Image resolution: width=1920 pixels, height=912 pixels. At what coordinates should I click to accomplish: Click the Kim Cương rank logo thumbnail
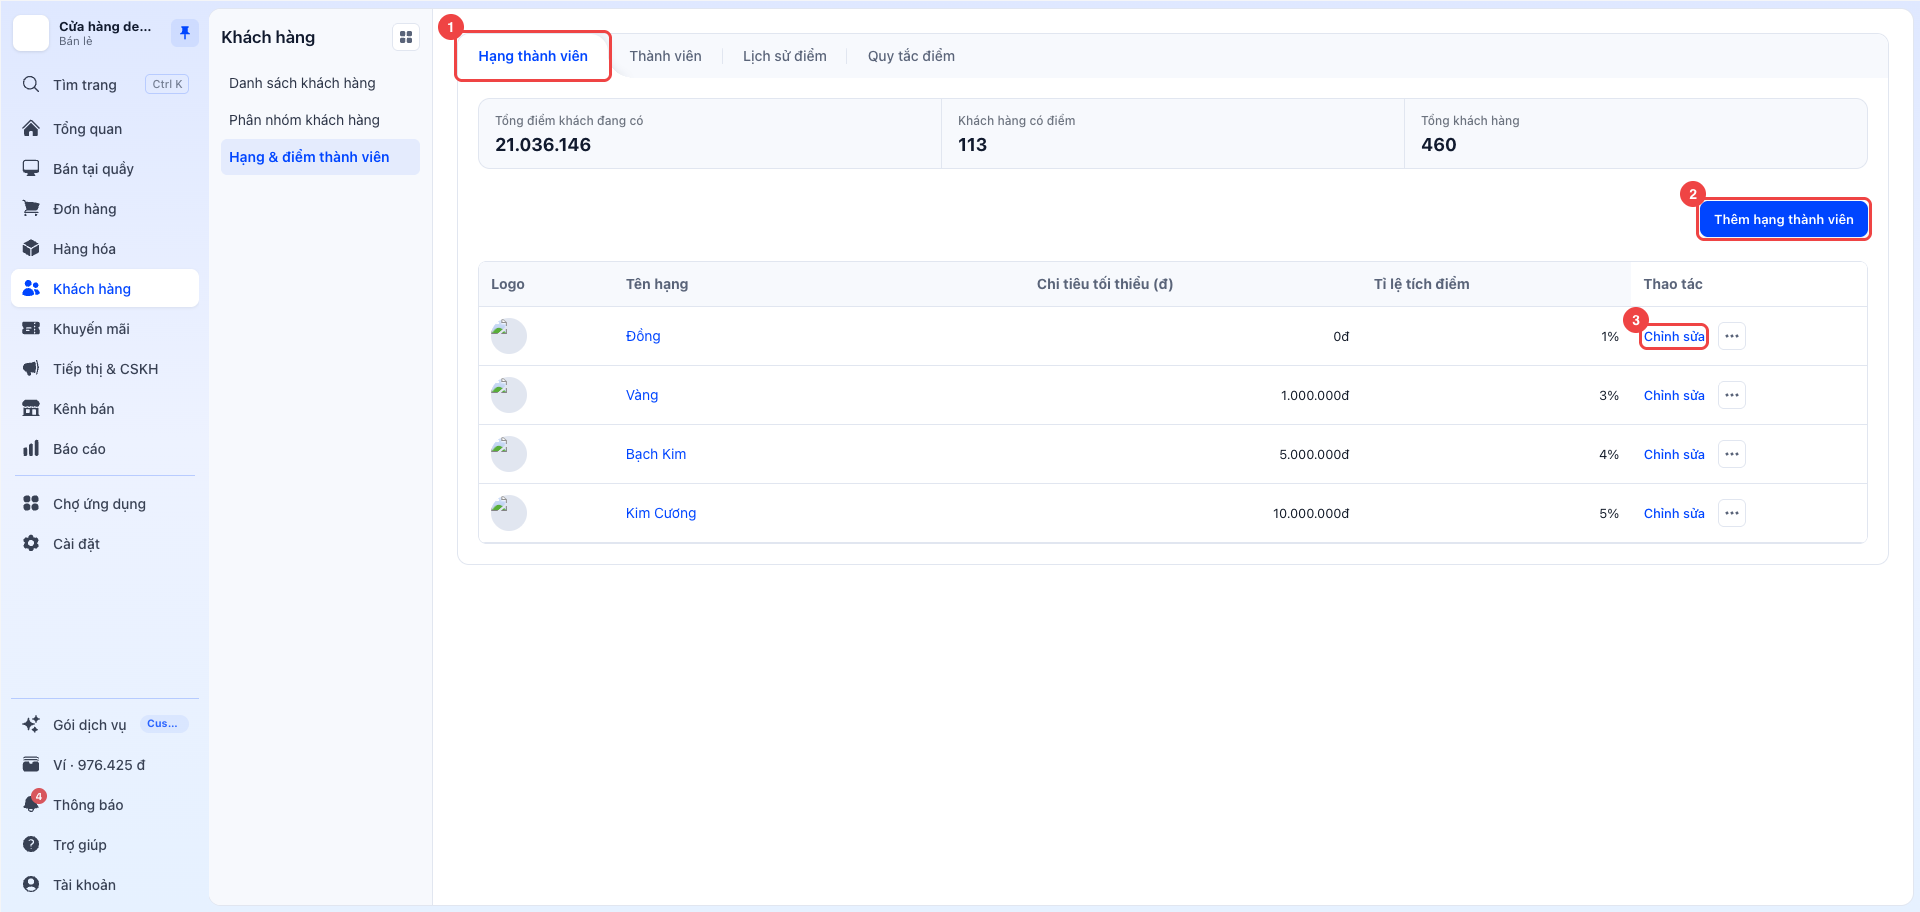[508, 513]
